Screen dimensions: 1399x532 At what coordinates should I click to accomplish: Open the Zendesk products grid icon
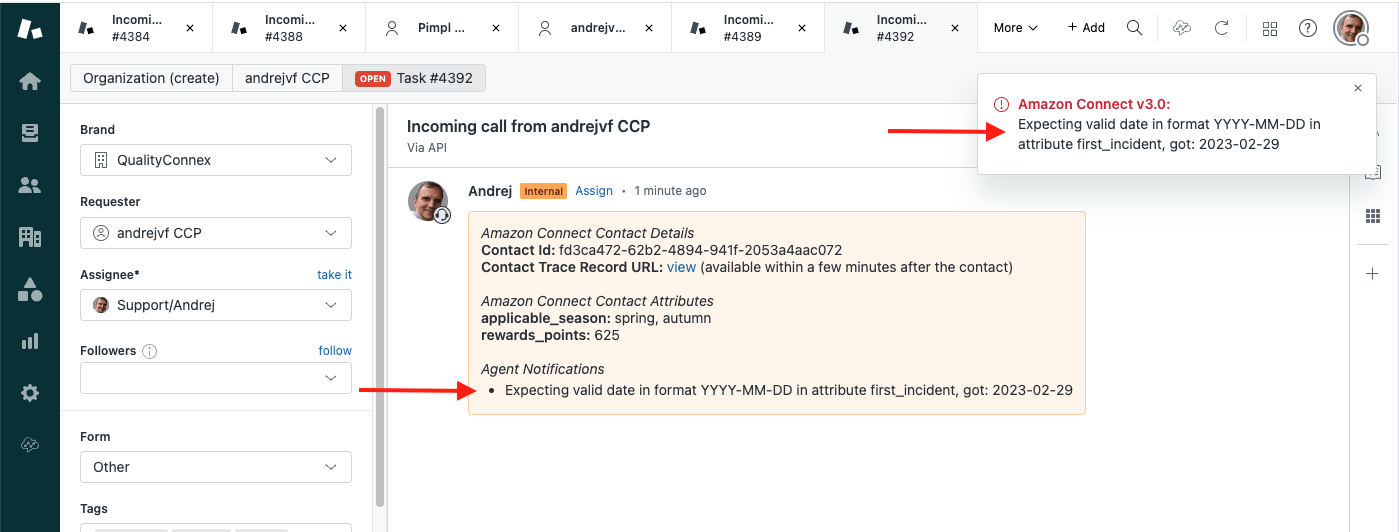[1270, 28]
